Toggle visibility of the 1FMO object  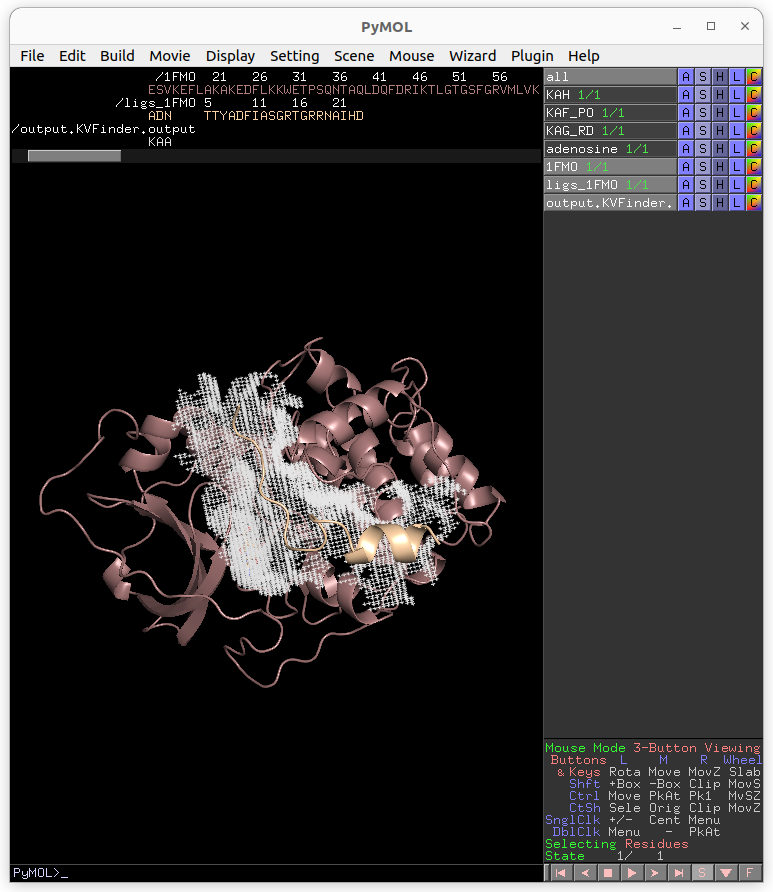pos(610,167)
